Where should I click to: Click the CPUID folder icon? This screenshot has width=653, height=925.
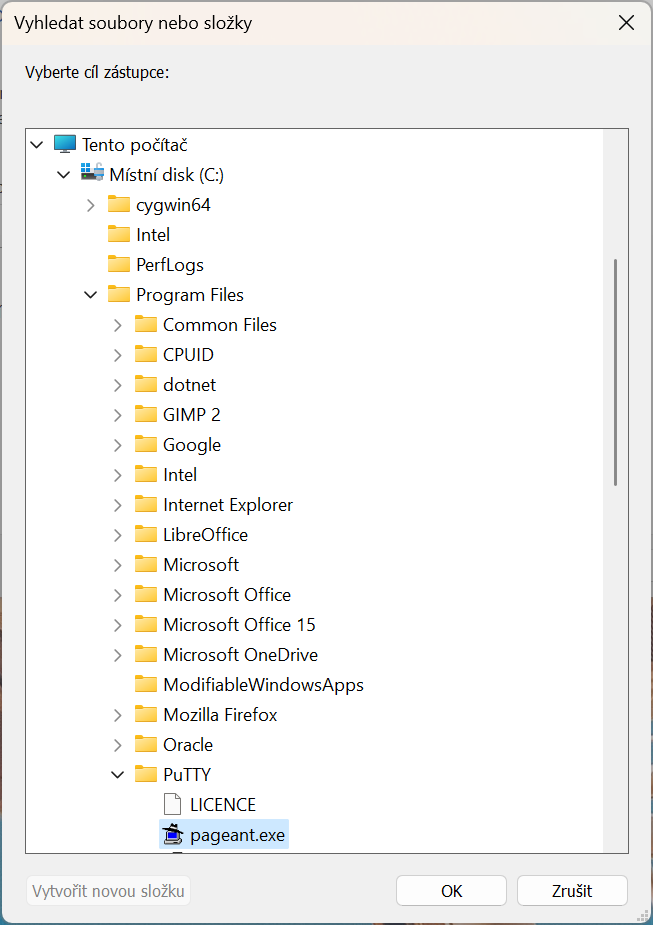point(146,355)
